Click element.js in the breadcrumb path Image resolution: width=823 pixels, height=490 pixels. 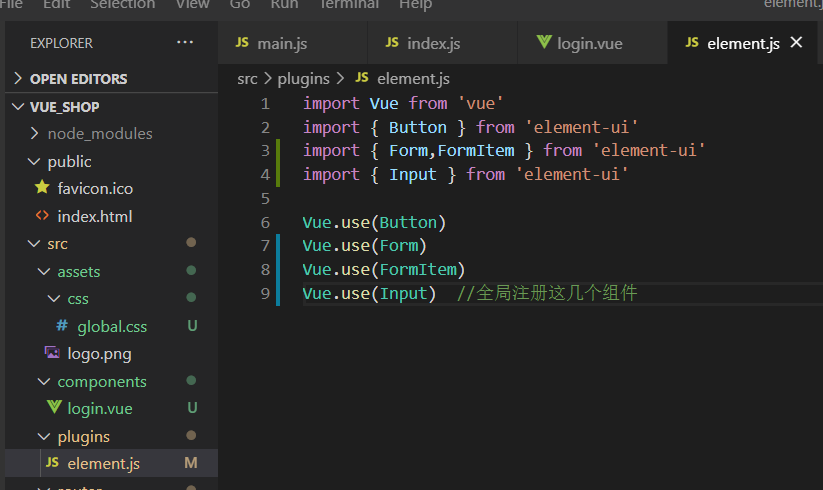(x=413, y=79)
